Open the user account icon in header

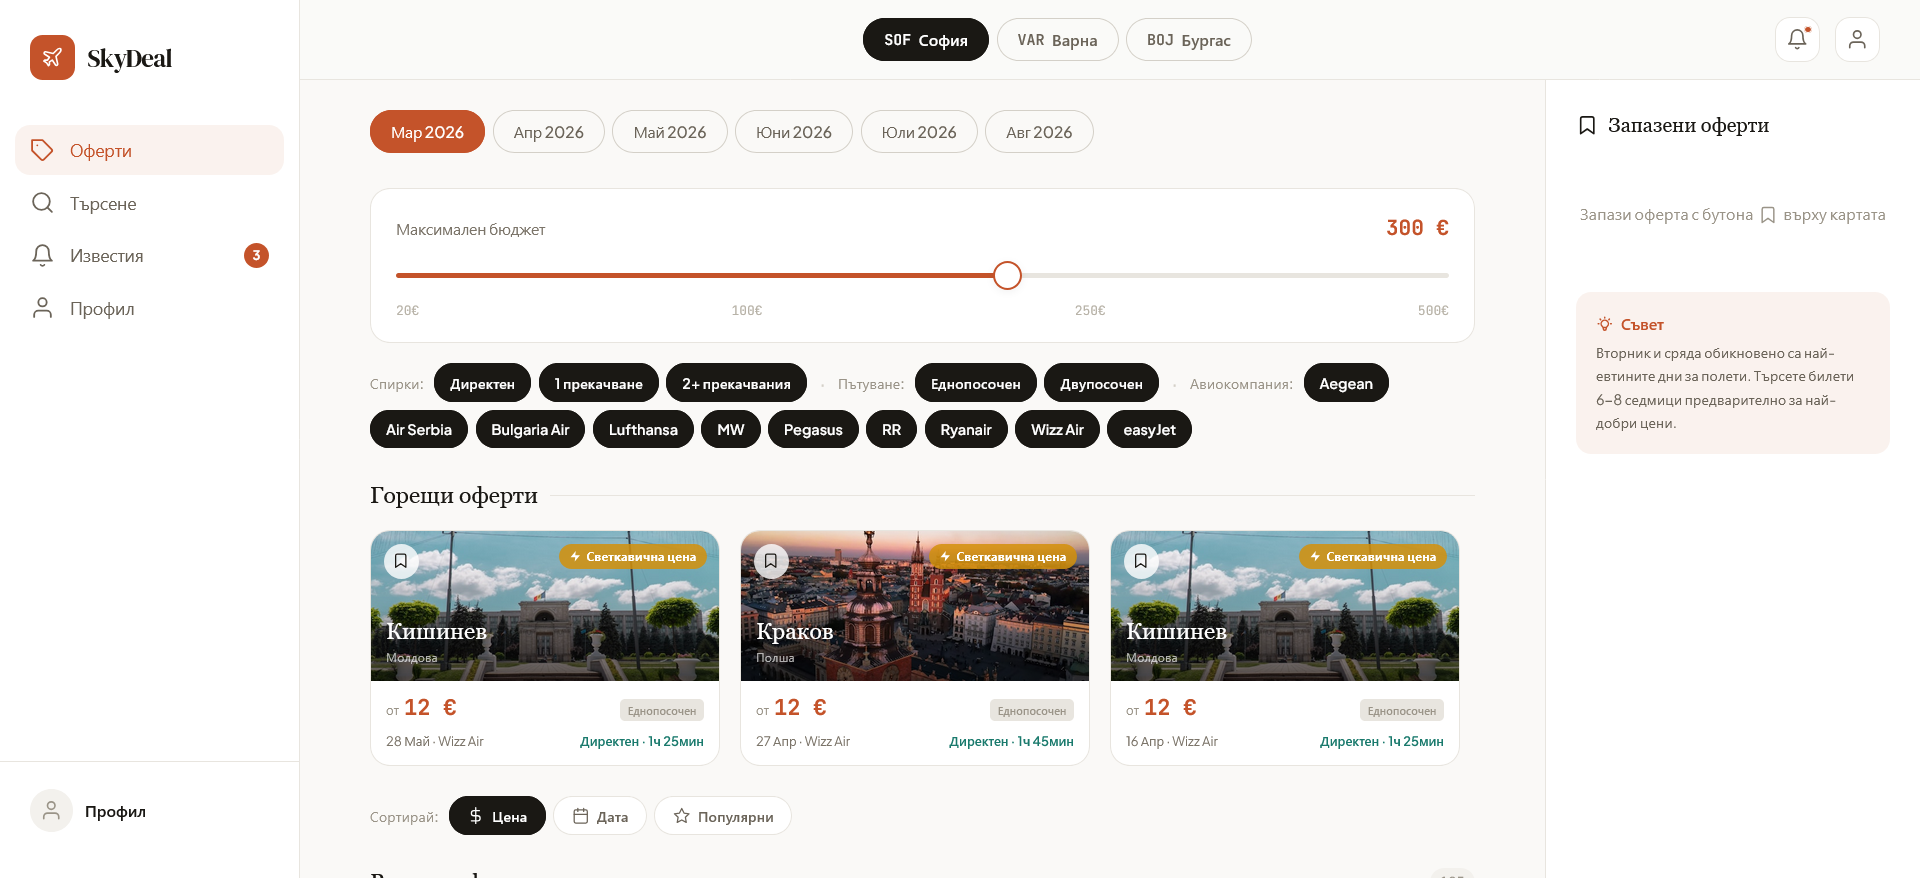1857,40
